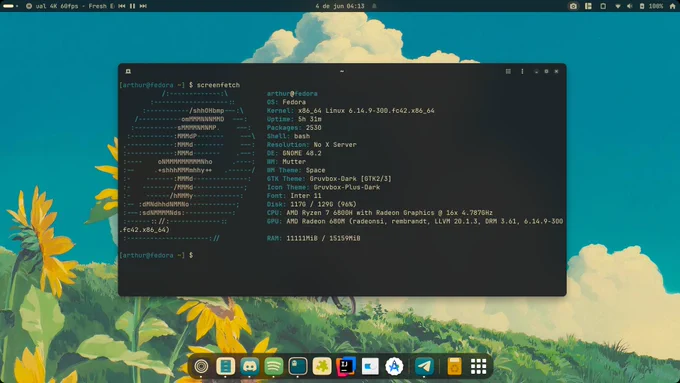Click the clipboard indicator in top bar
The image size is (680, 383).
click(603, 6)
